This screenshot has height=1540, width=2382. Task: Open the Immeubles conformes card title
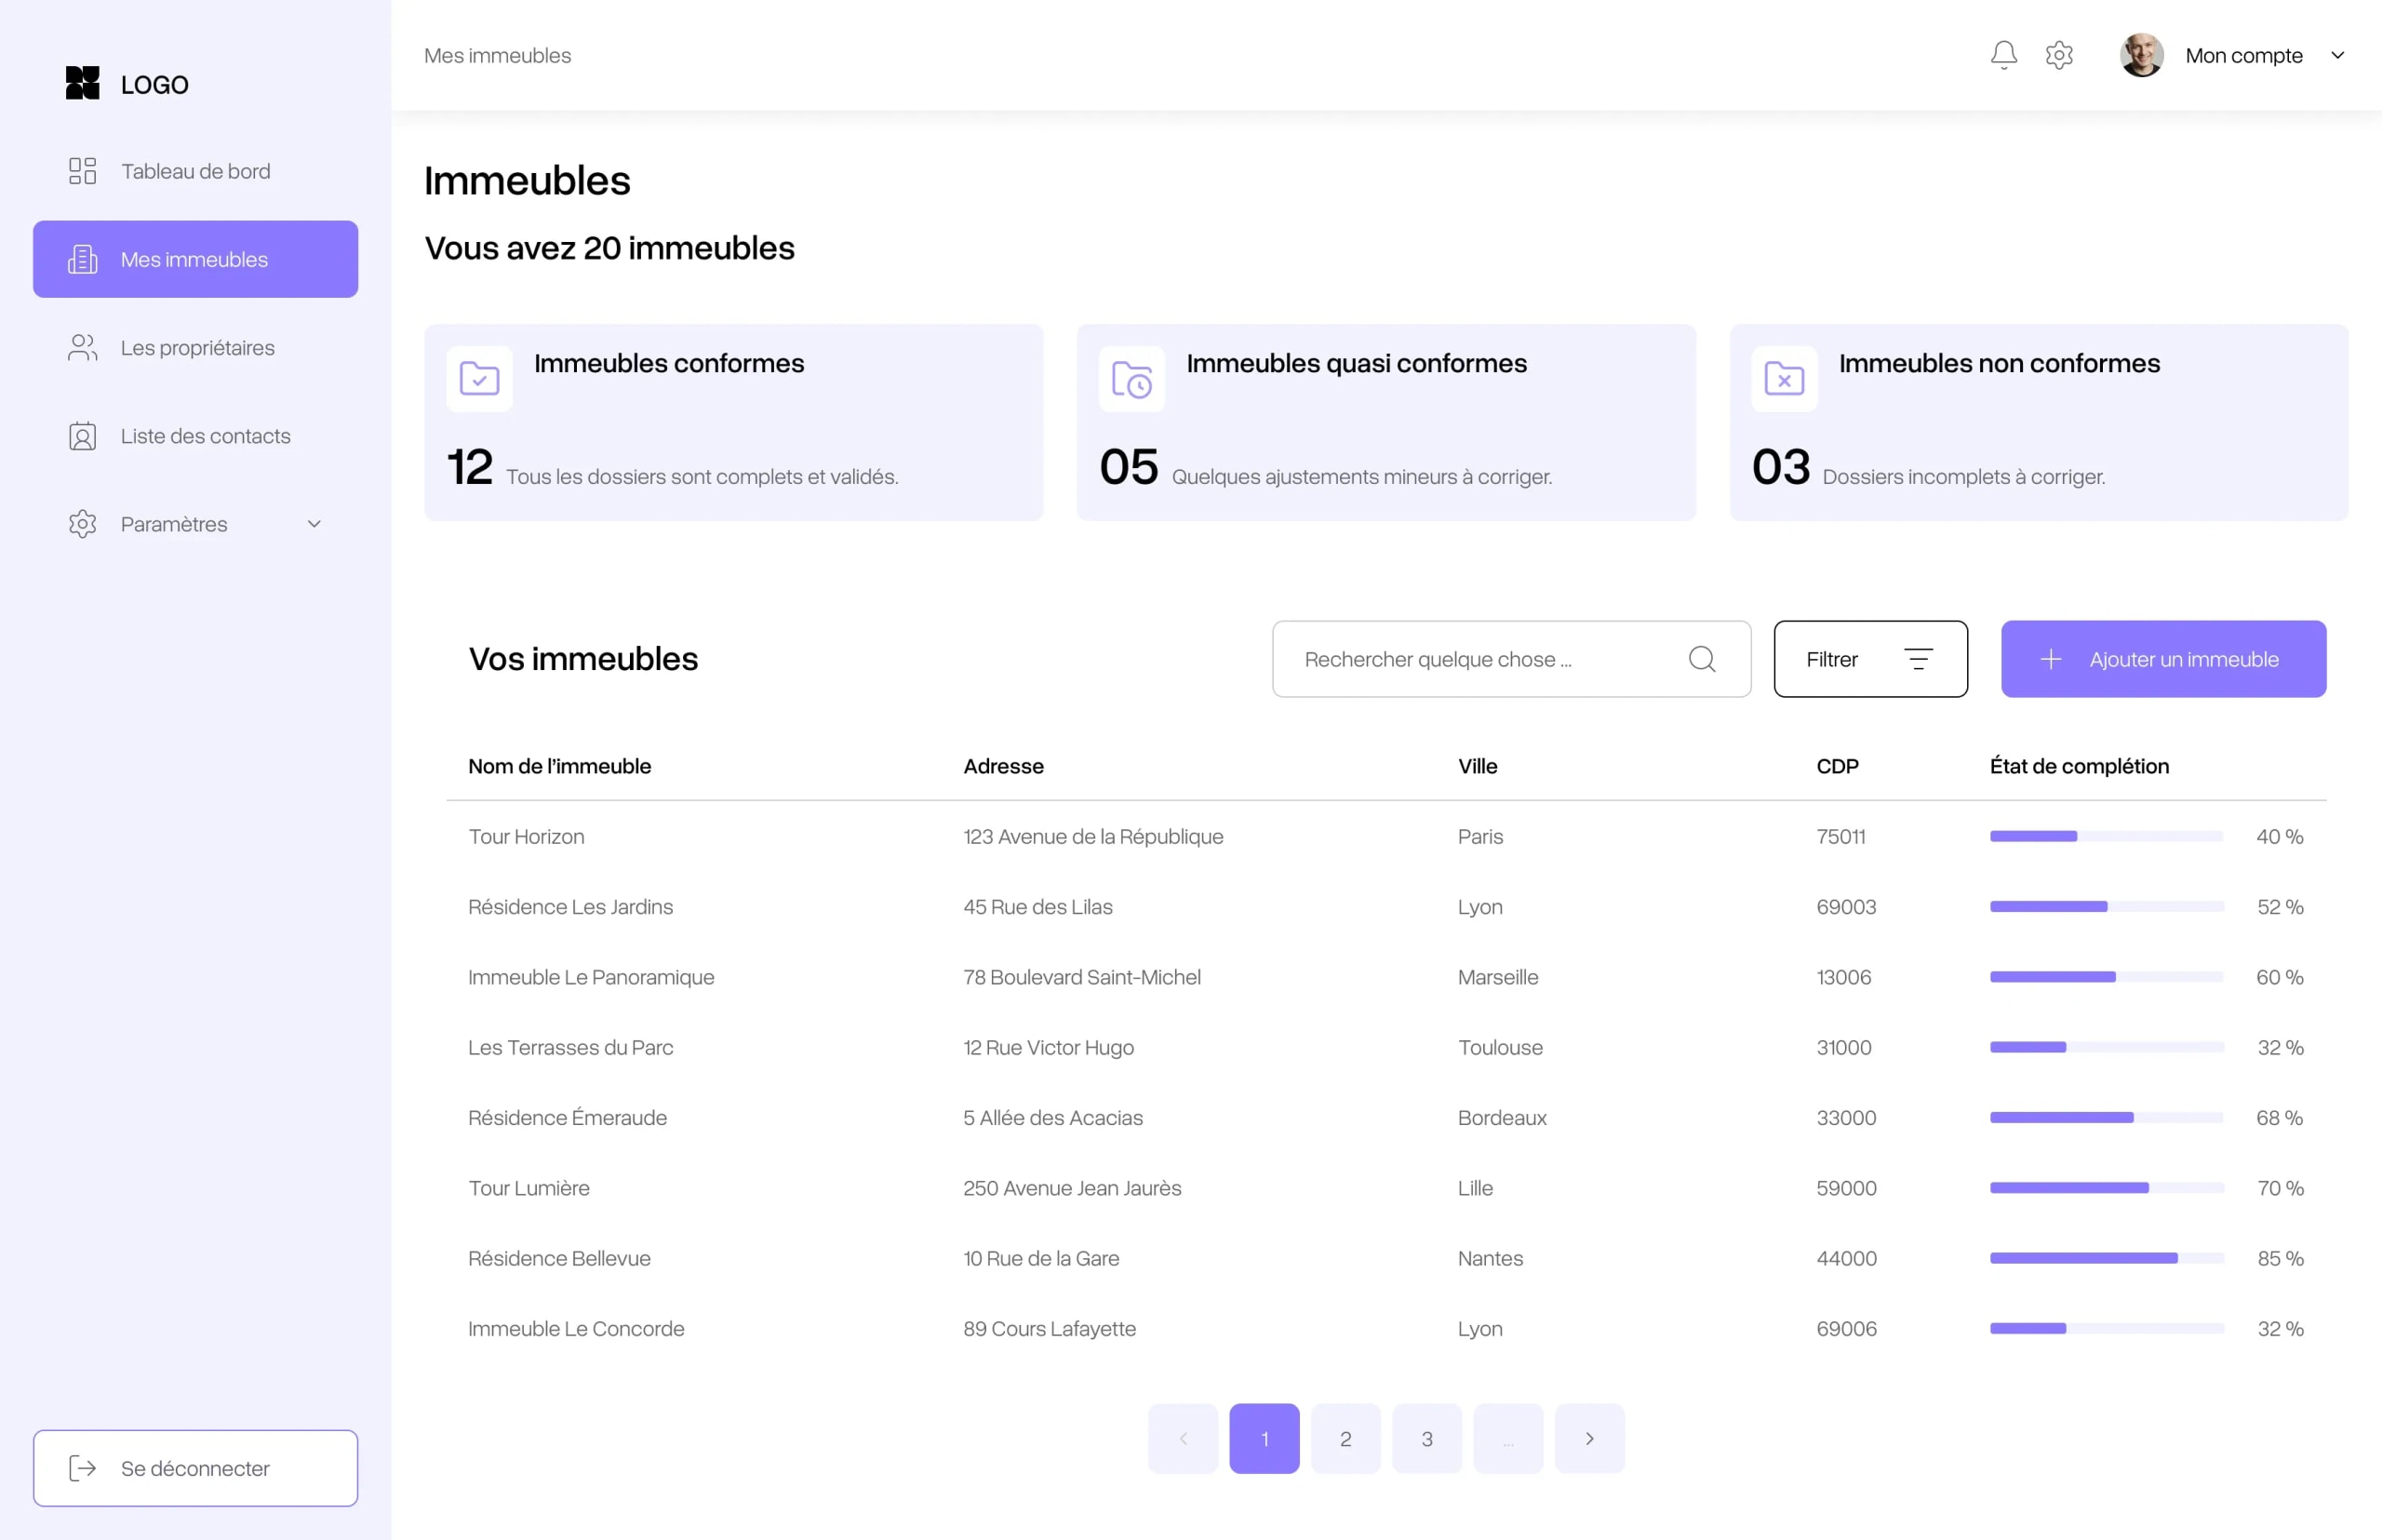coord(669,363)
